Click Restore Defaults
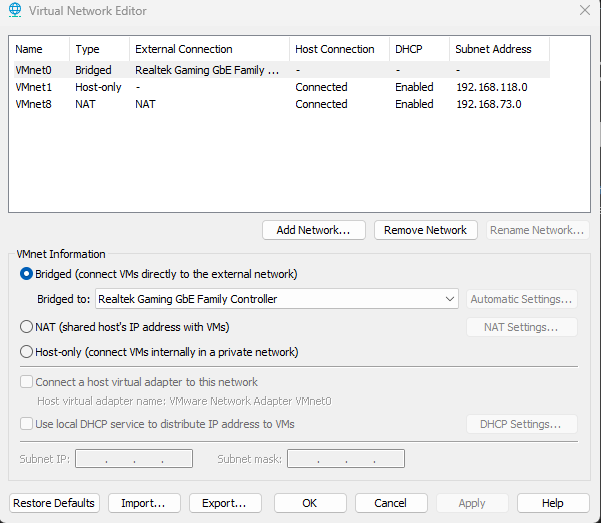Viewport: 601px width, 523px height. [x=54, y=503]
